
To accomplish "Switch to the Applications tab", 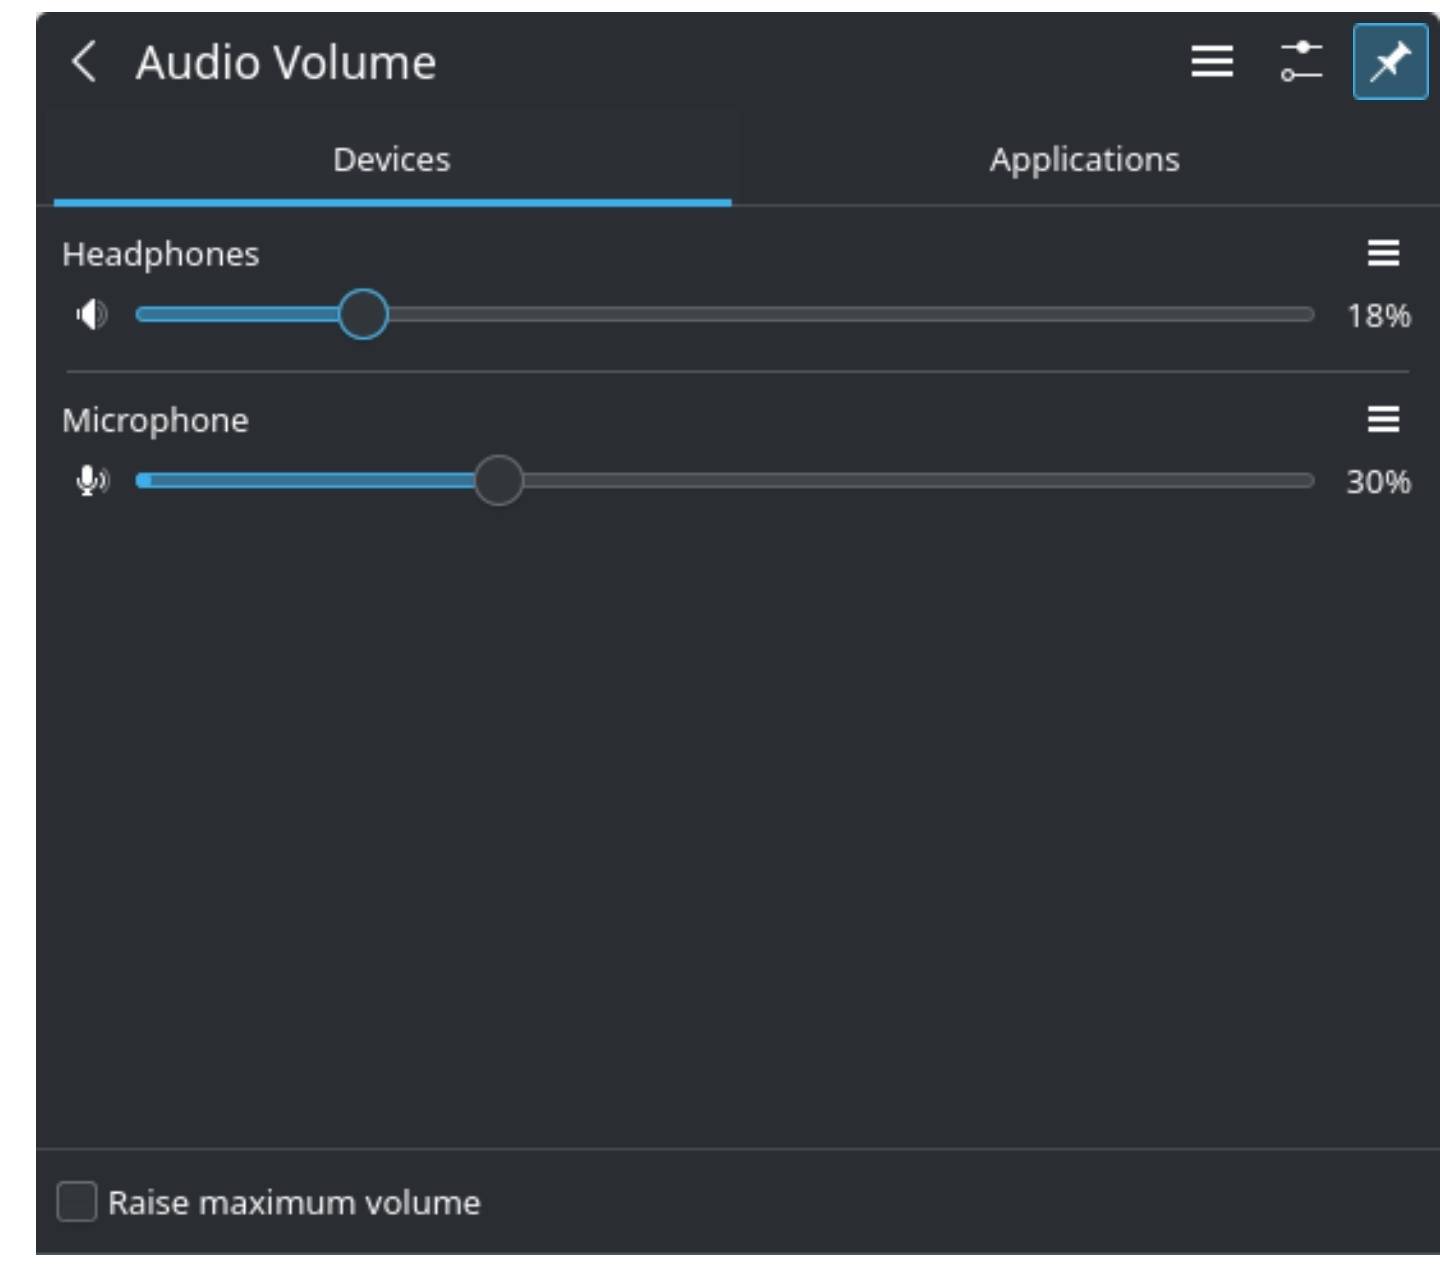I will coord(1084,160).
